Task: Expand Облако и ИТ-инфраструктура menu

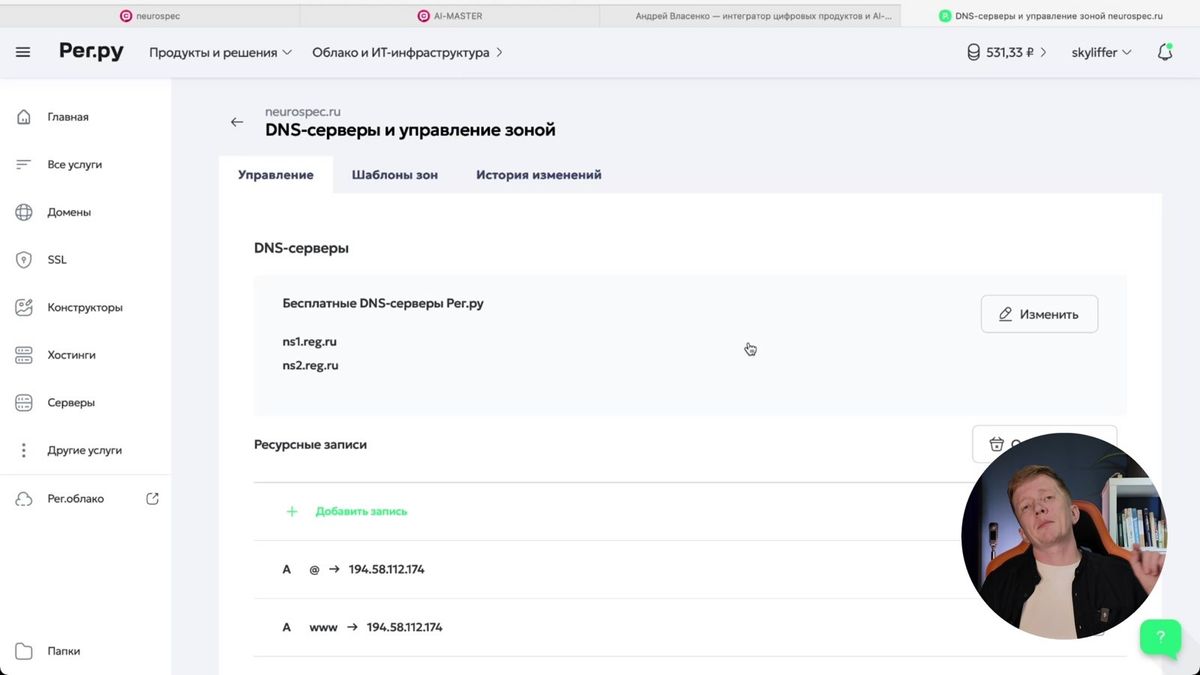Action: [x=408, y=52]
